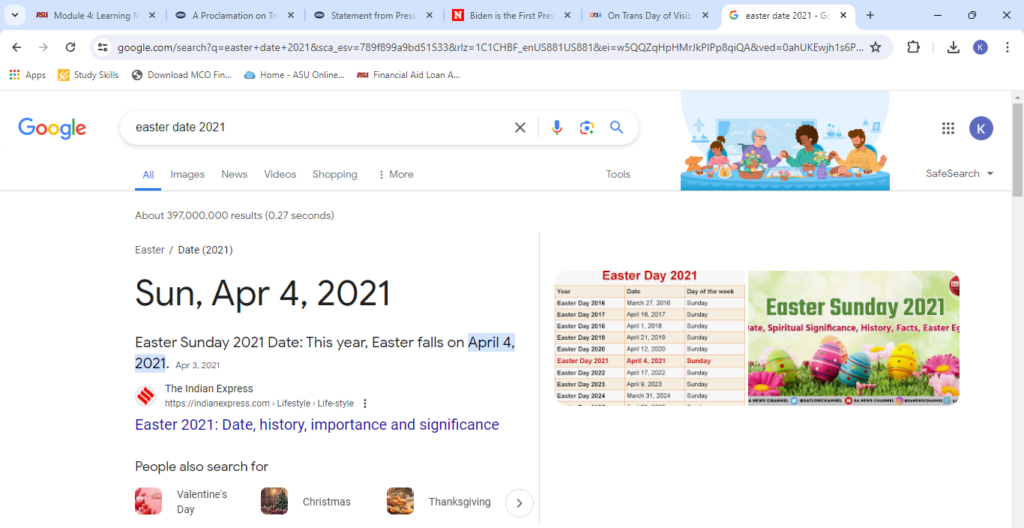Viewport: 1024px width, 528px height.
Task: Open Easter 2021: Date, history article link
Action: click(317, 425)
